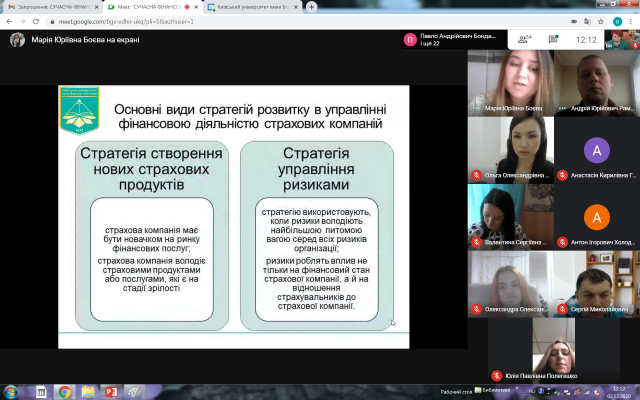Open Chrome from the taskbar
This screenshot has width=640, height=400.
65,391
